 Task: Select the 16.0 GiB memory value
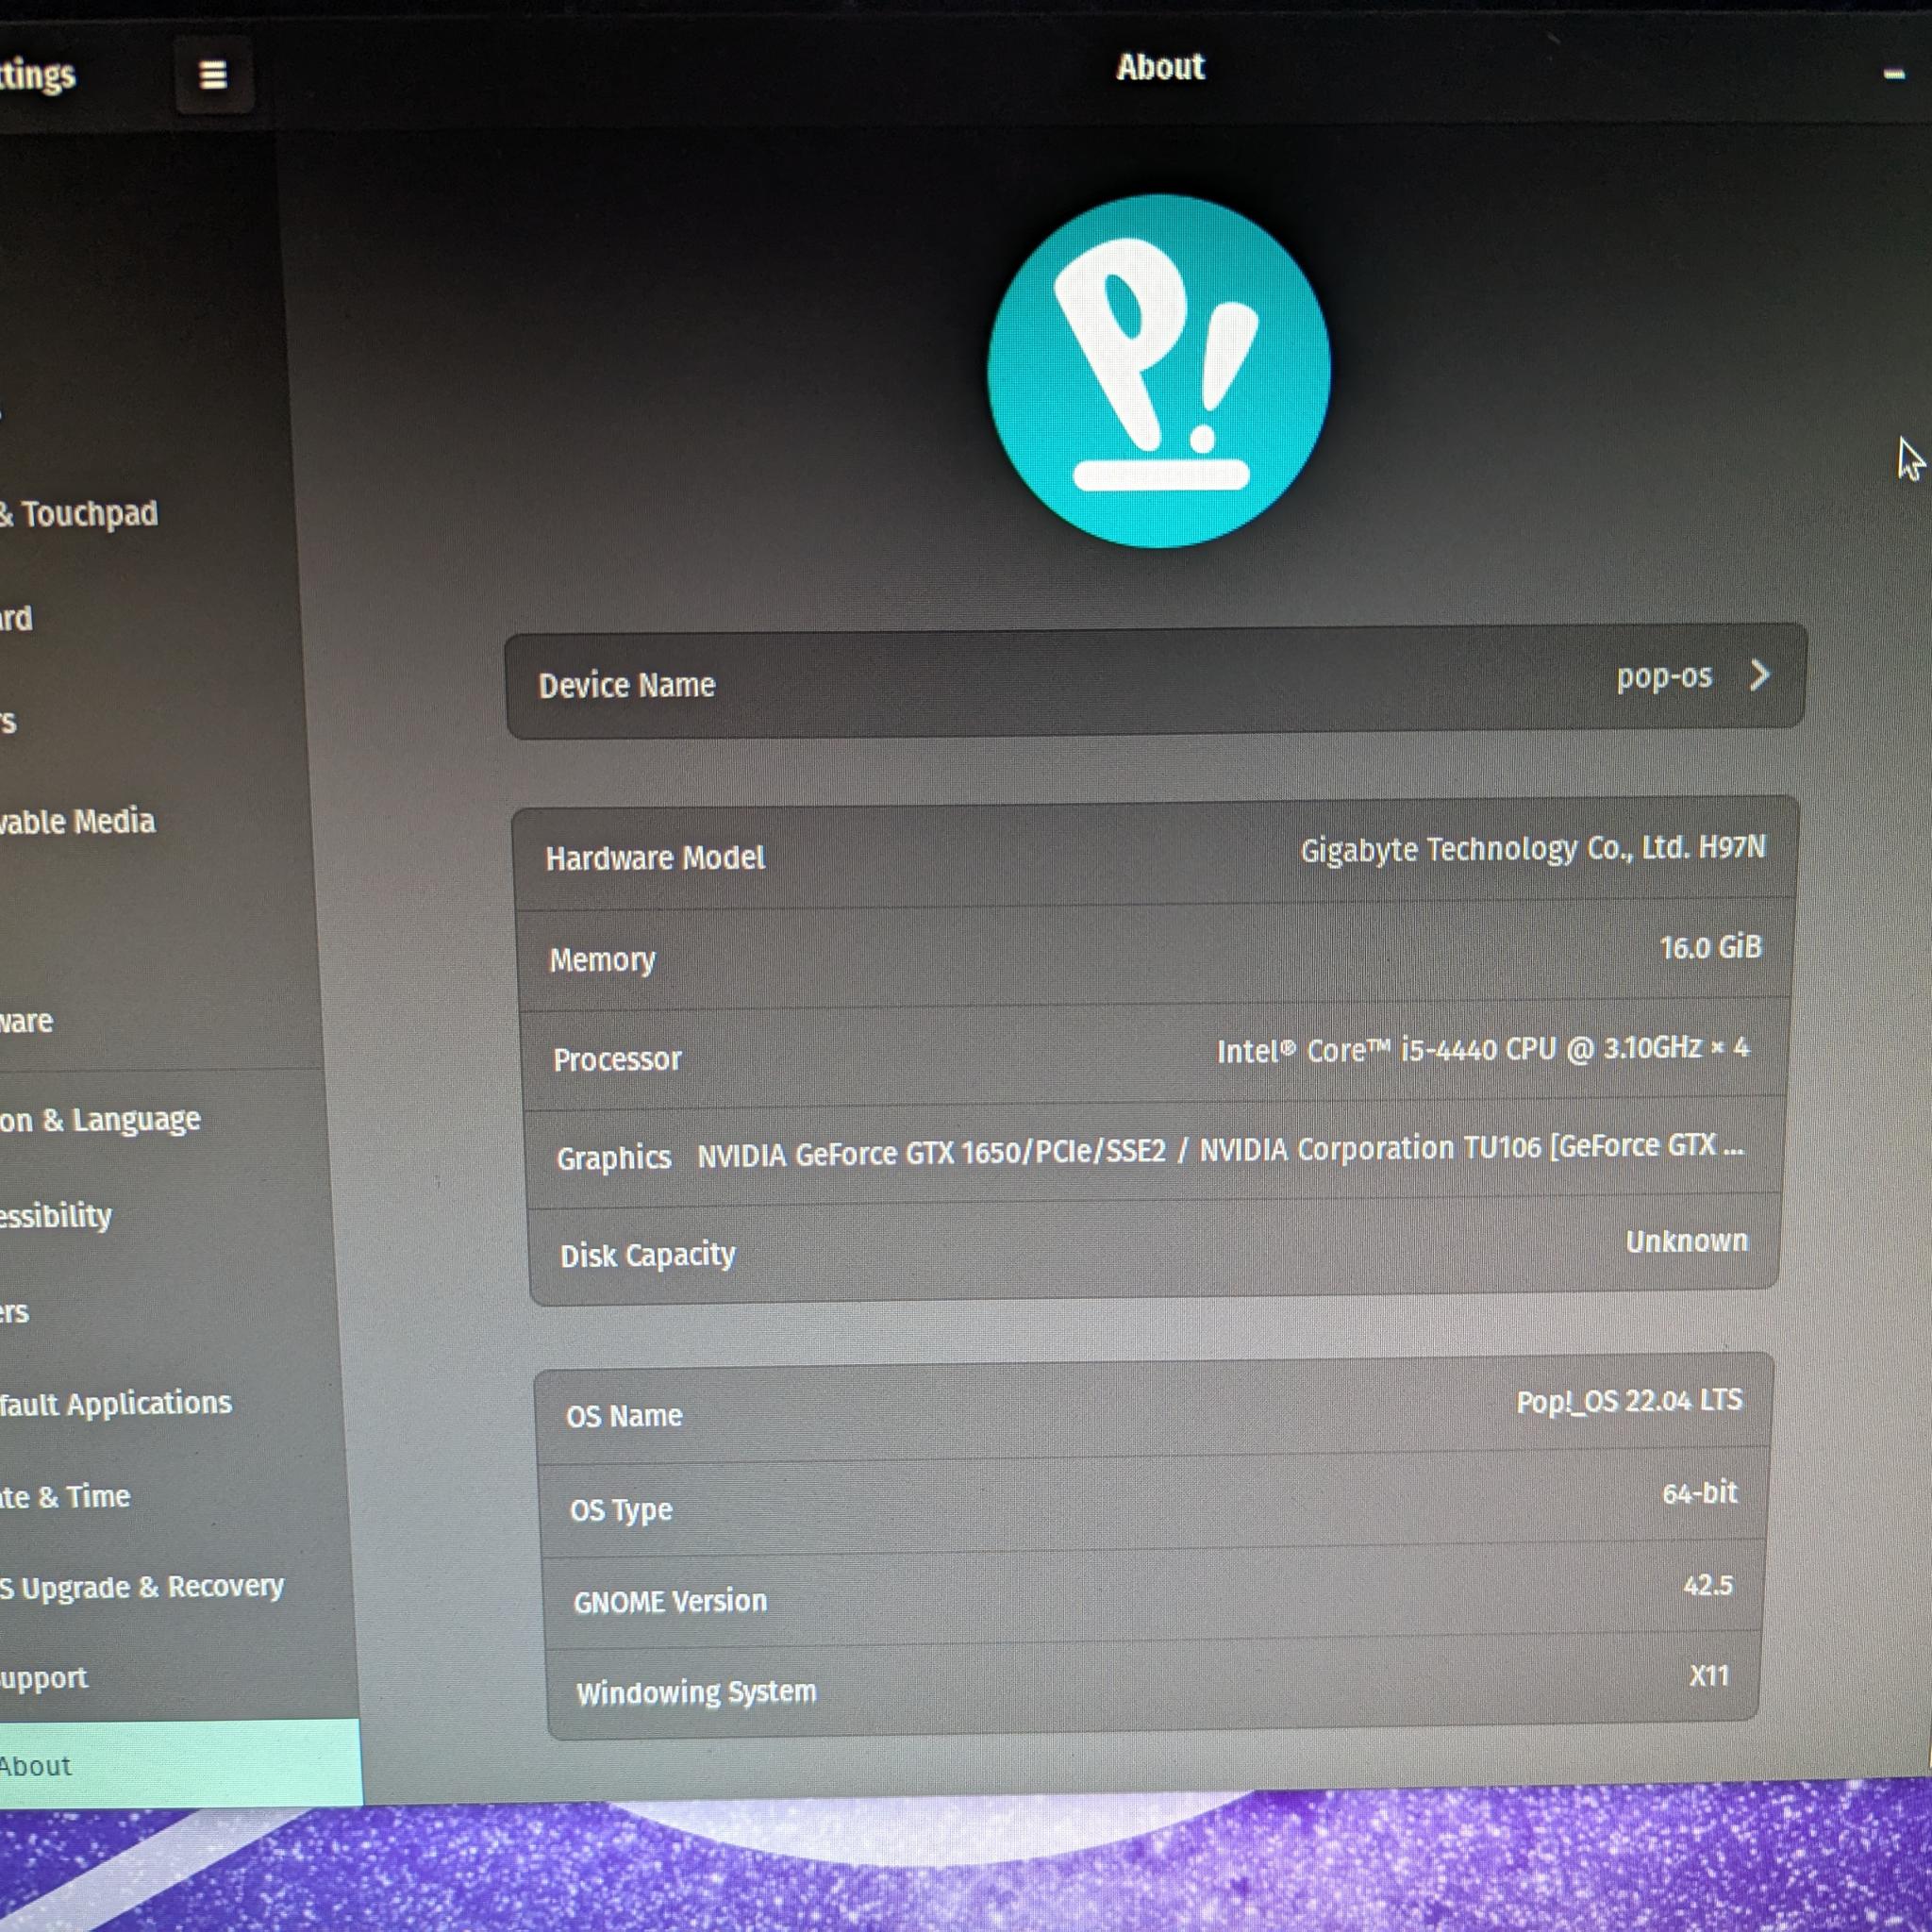tap(1710, 947)
